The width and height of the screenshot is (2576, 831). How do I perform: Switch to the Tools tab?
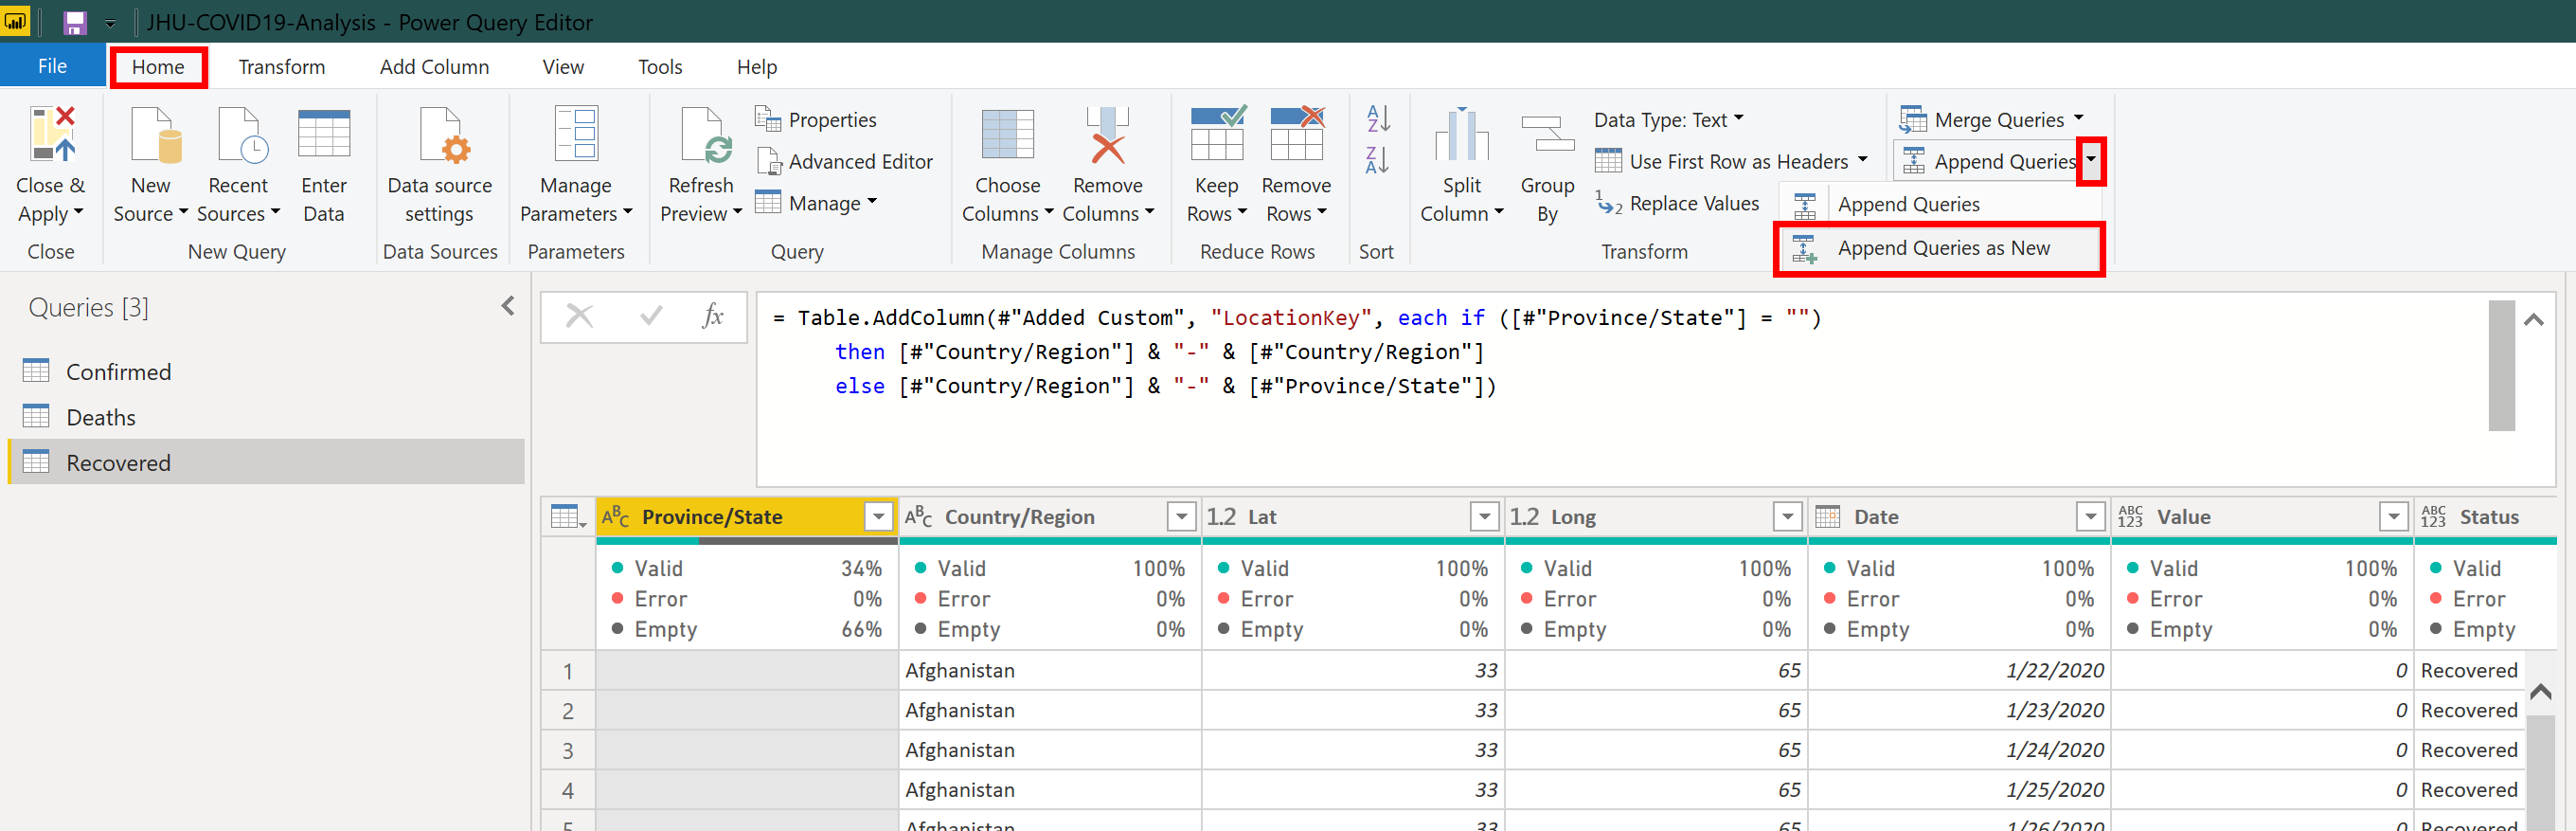tap(660, 67)
